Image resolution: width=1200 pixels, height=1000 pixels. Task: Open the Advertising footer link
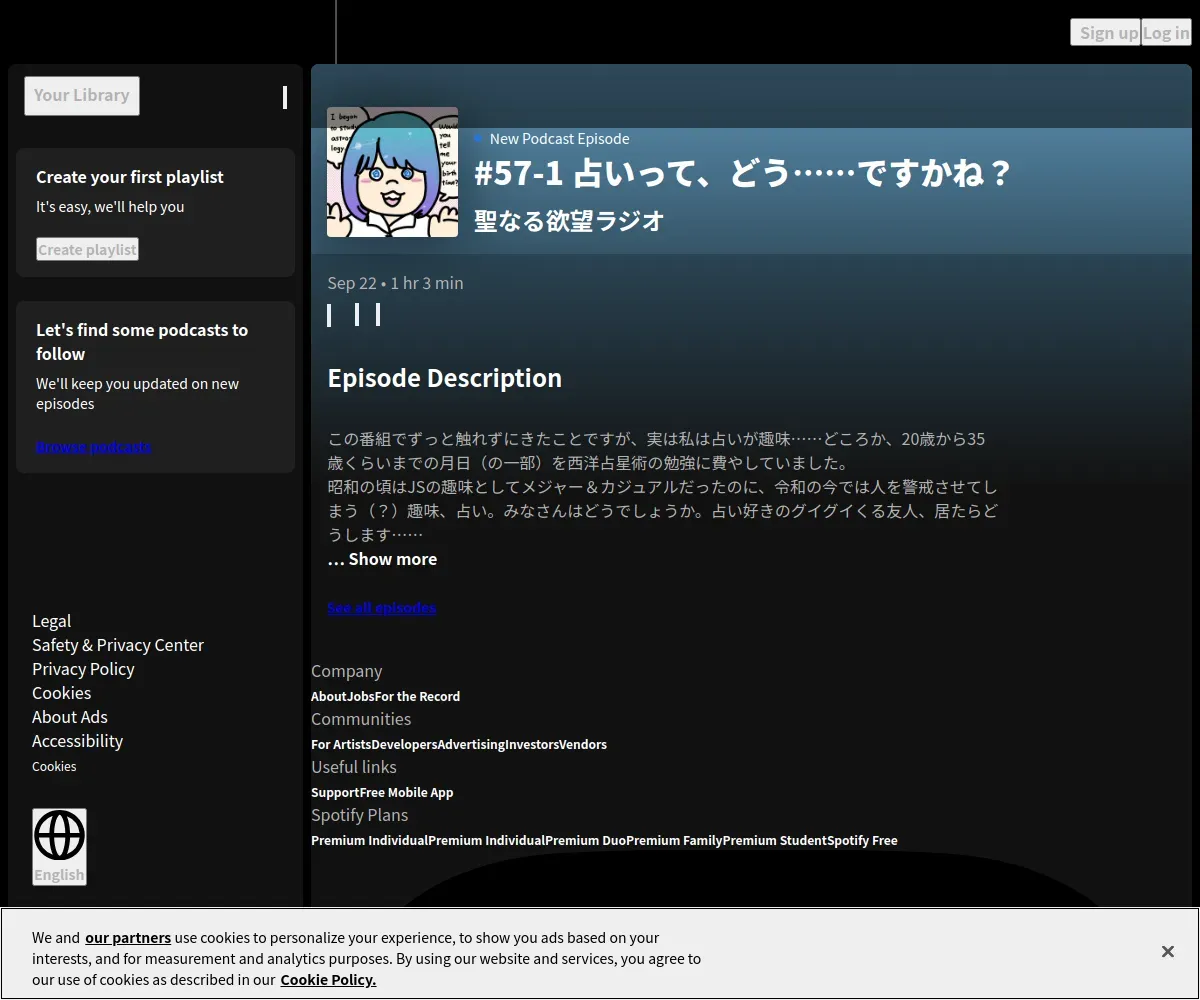[471, 744]
